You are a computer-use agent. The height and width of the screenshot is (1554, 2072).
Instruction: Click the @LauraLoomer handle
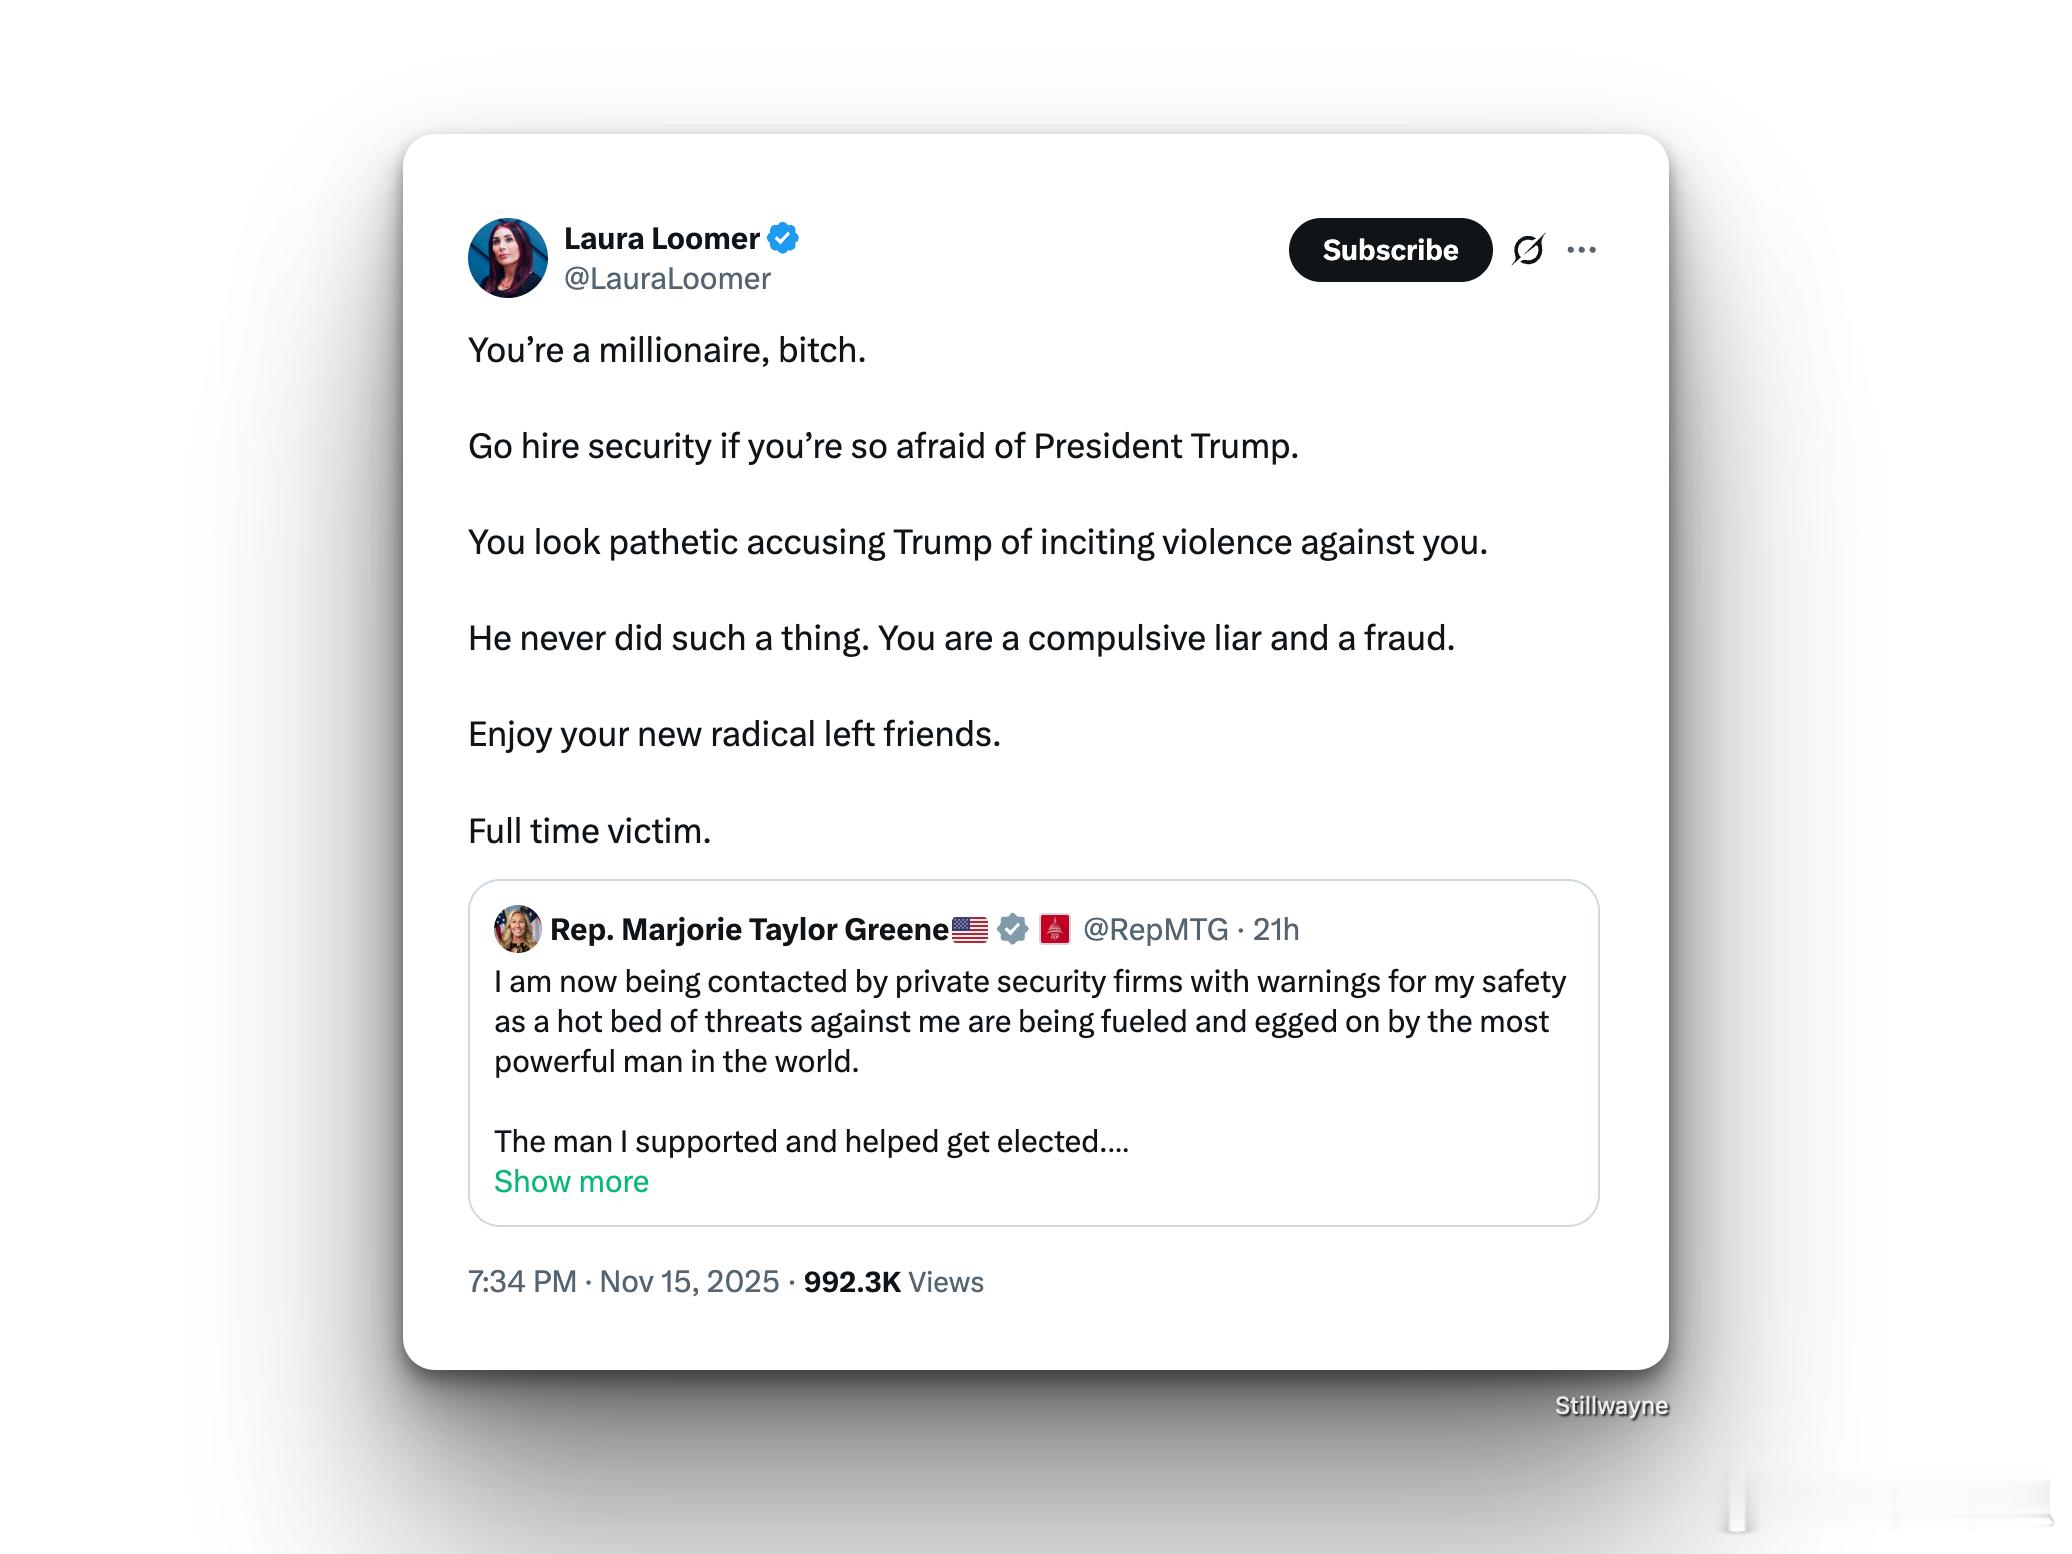(x=667, y=279)
